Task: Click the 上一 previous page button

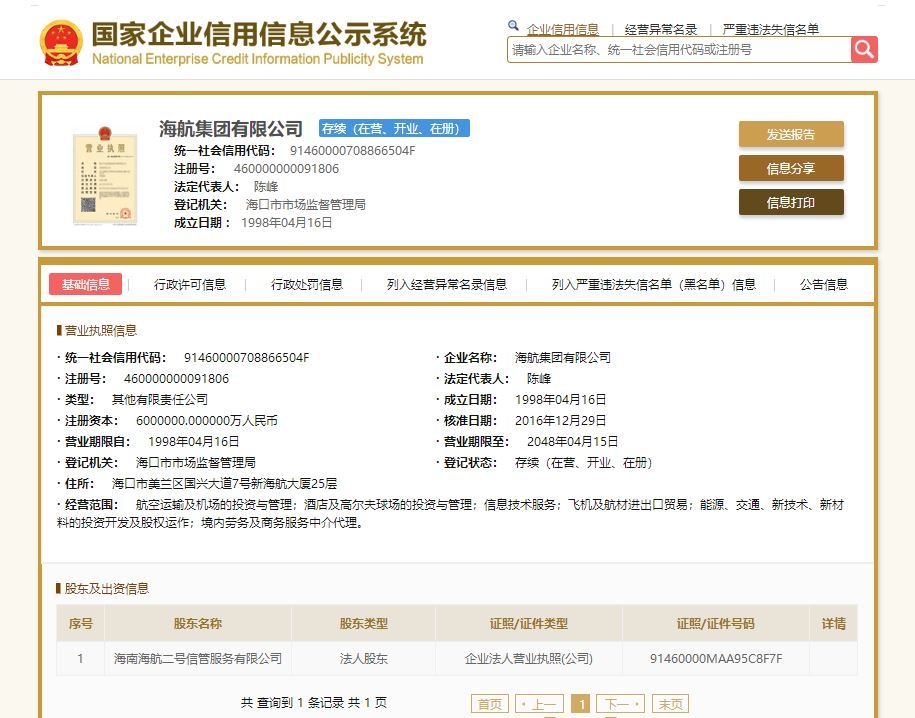Action: tap(539, 703)
